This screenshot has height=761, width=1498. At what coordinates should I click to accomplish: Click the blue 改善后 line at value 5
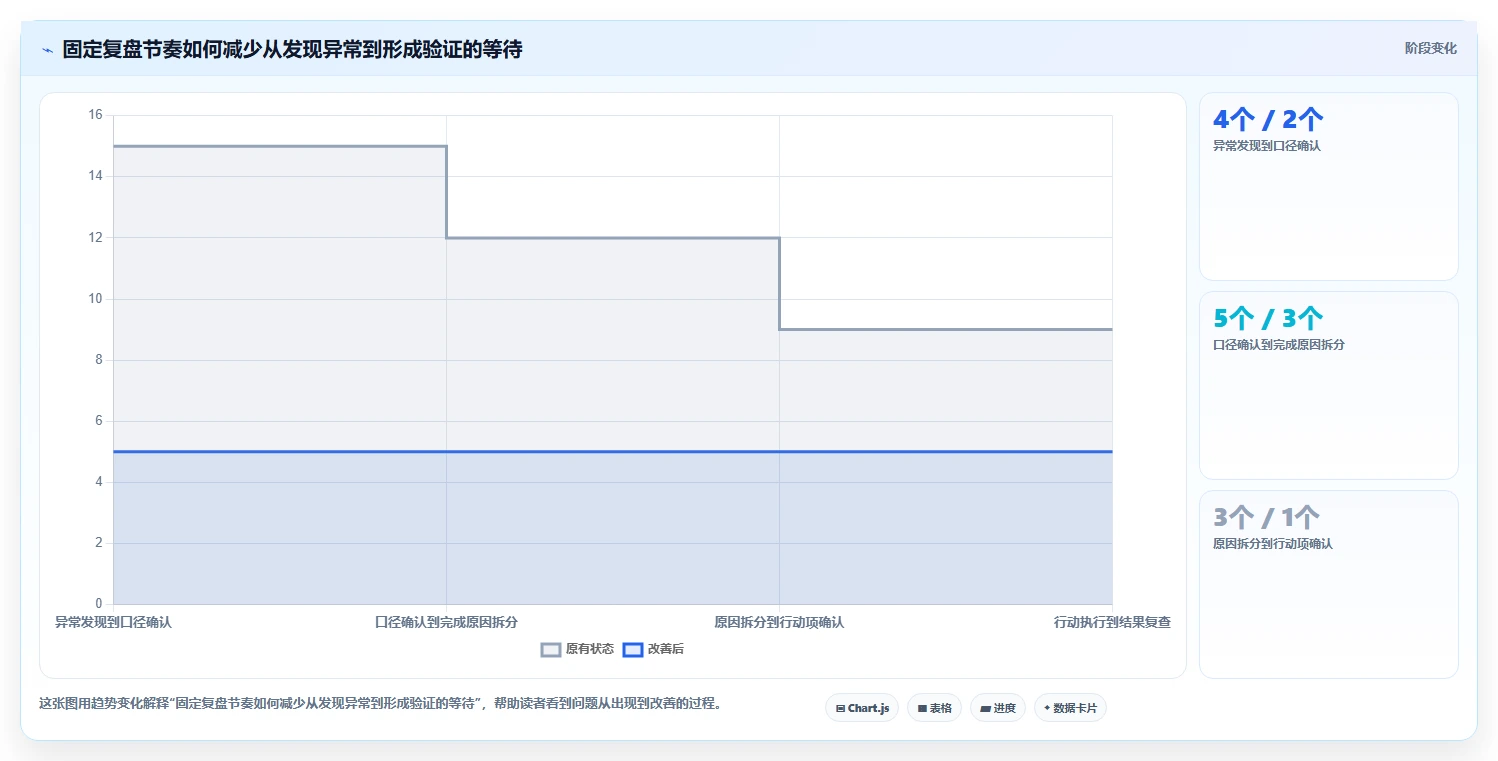pos(612,451)
